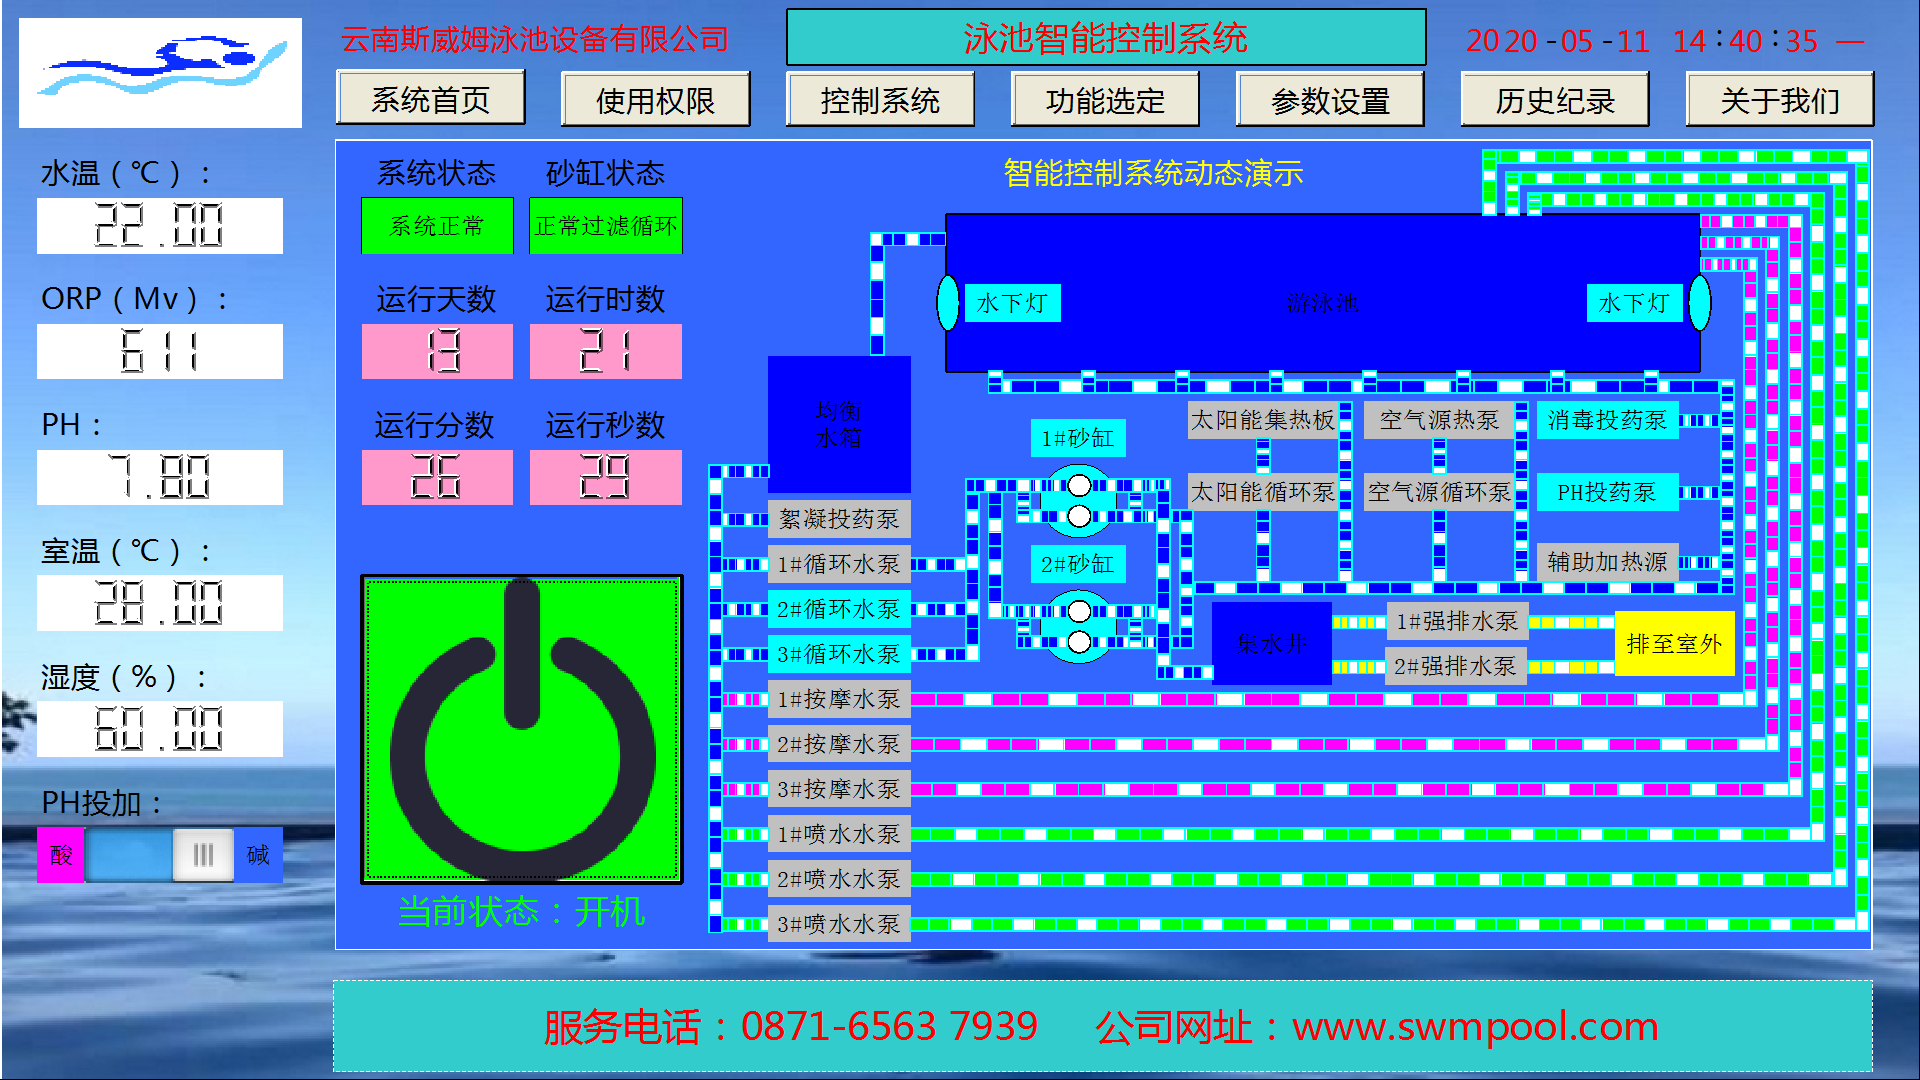Toggle the 消毒投药泵 dosing pump
The width and height of the screenshot is (1920, 1080).
click(x=1606, y=420)
